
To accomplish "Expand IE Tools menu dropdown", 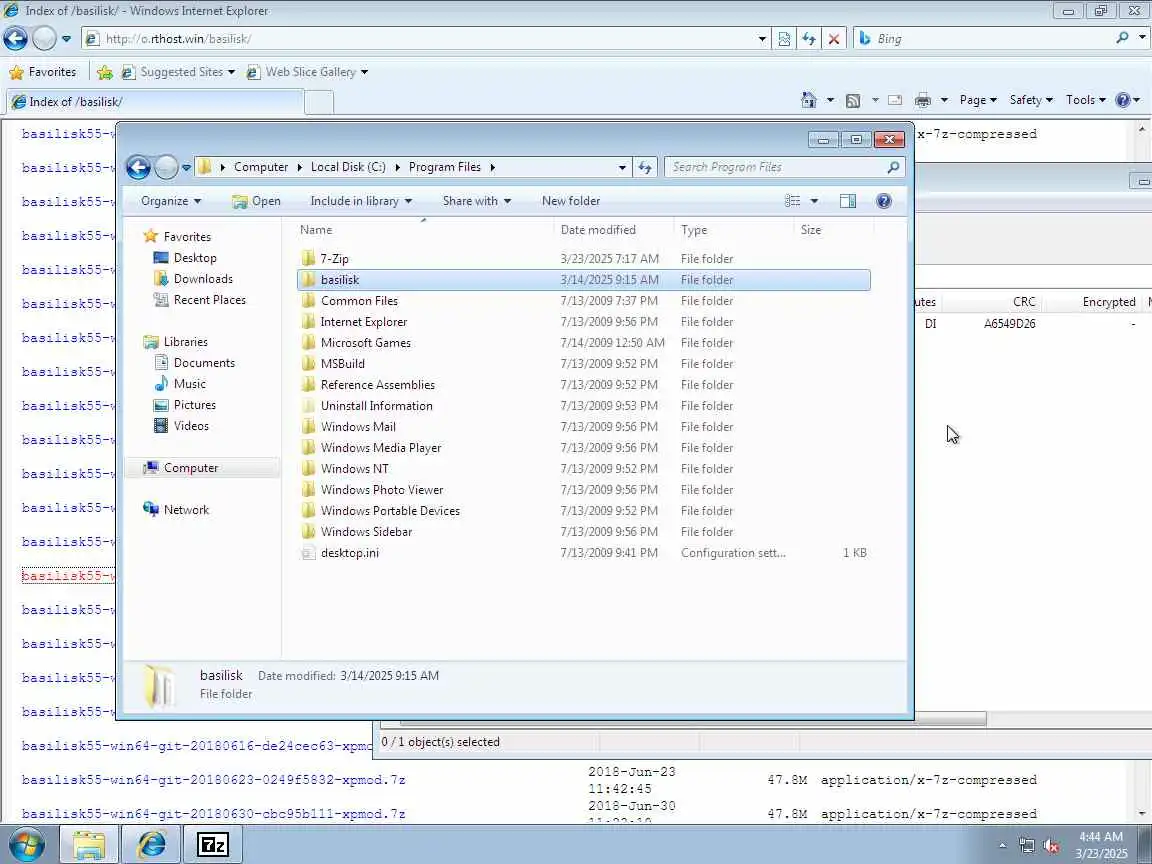I will pyautogui.click(x=1085, y=100).
